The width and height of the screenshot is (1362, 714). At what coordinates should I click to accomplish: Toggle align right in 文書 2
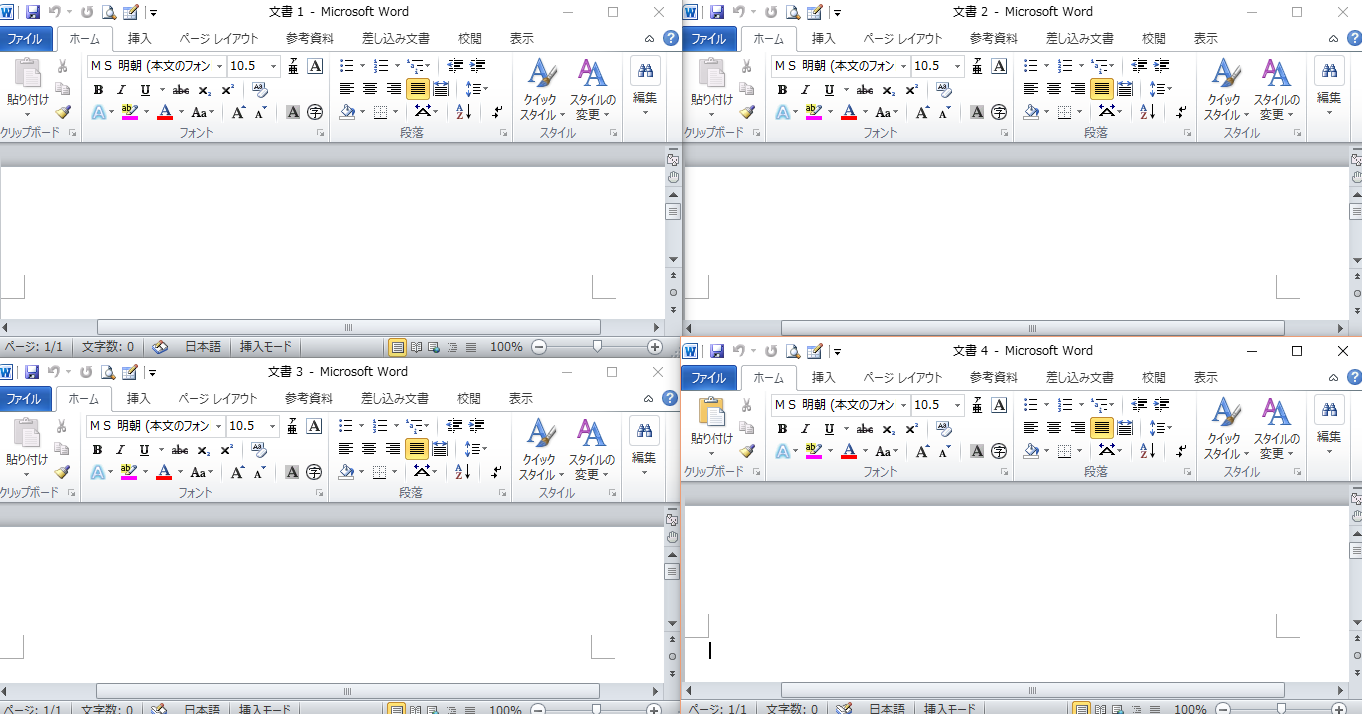(1077, 89)
